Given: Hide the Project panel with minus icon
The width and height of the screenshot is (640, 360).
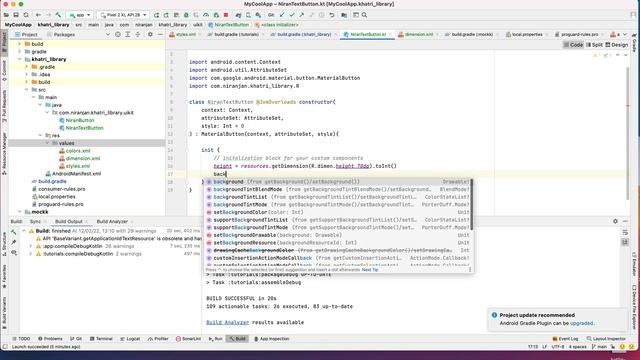Looking at the screenshot, I should tap(160, 35).
